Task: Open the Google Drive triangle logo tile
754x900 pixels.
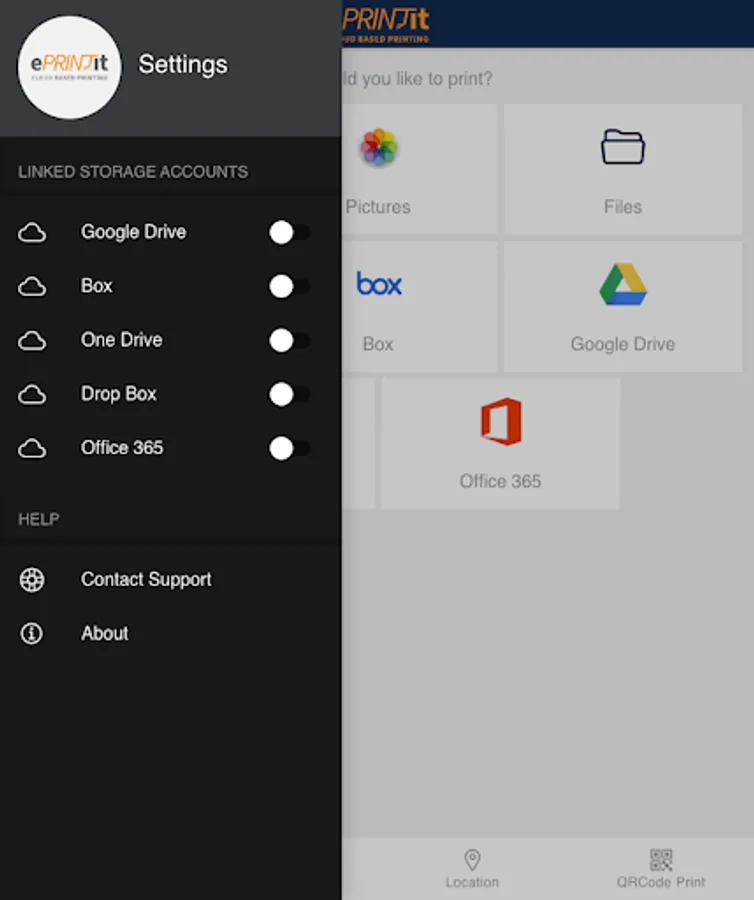Action: pyautogui.click(x=623, y=285)
